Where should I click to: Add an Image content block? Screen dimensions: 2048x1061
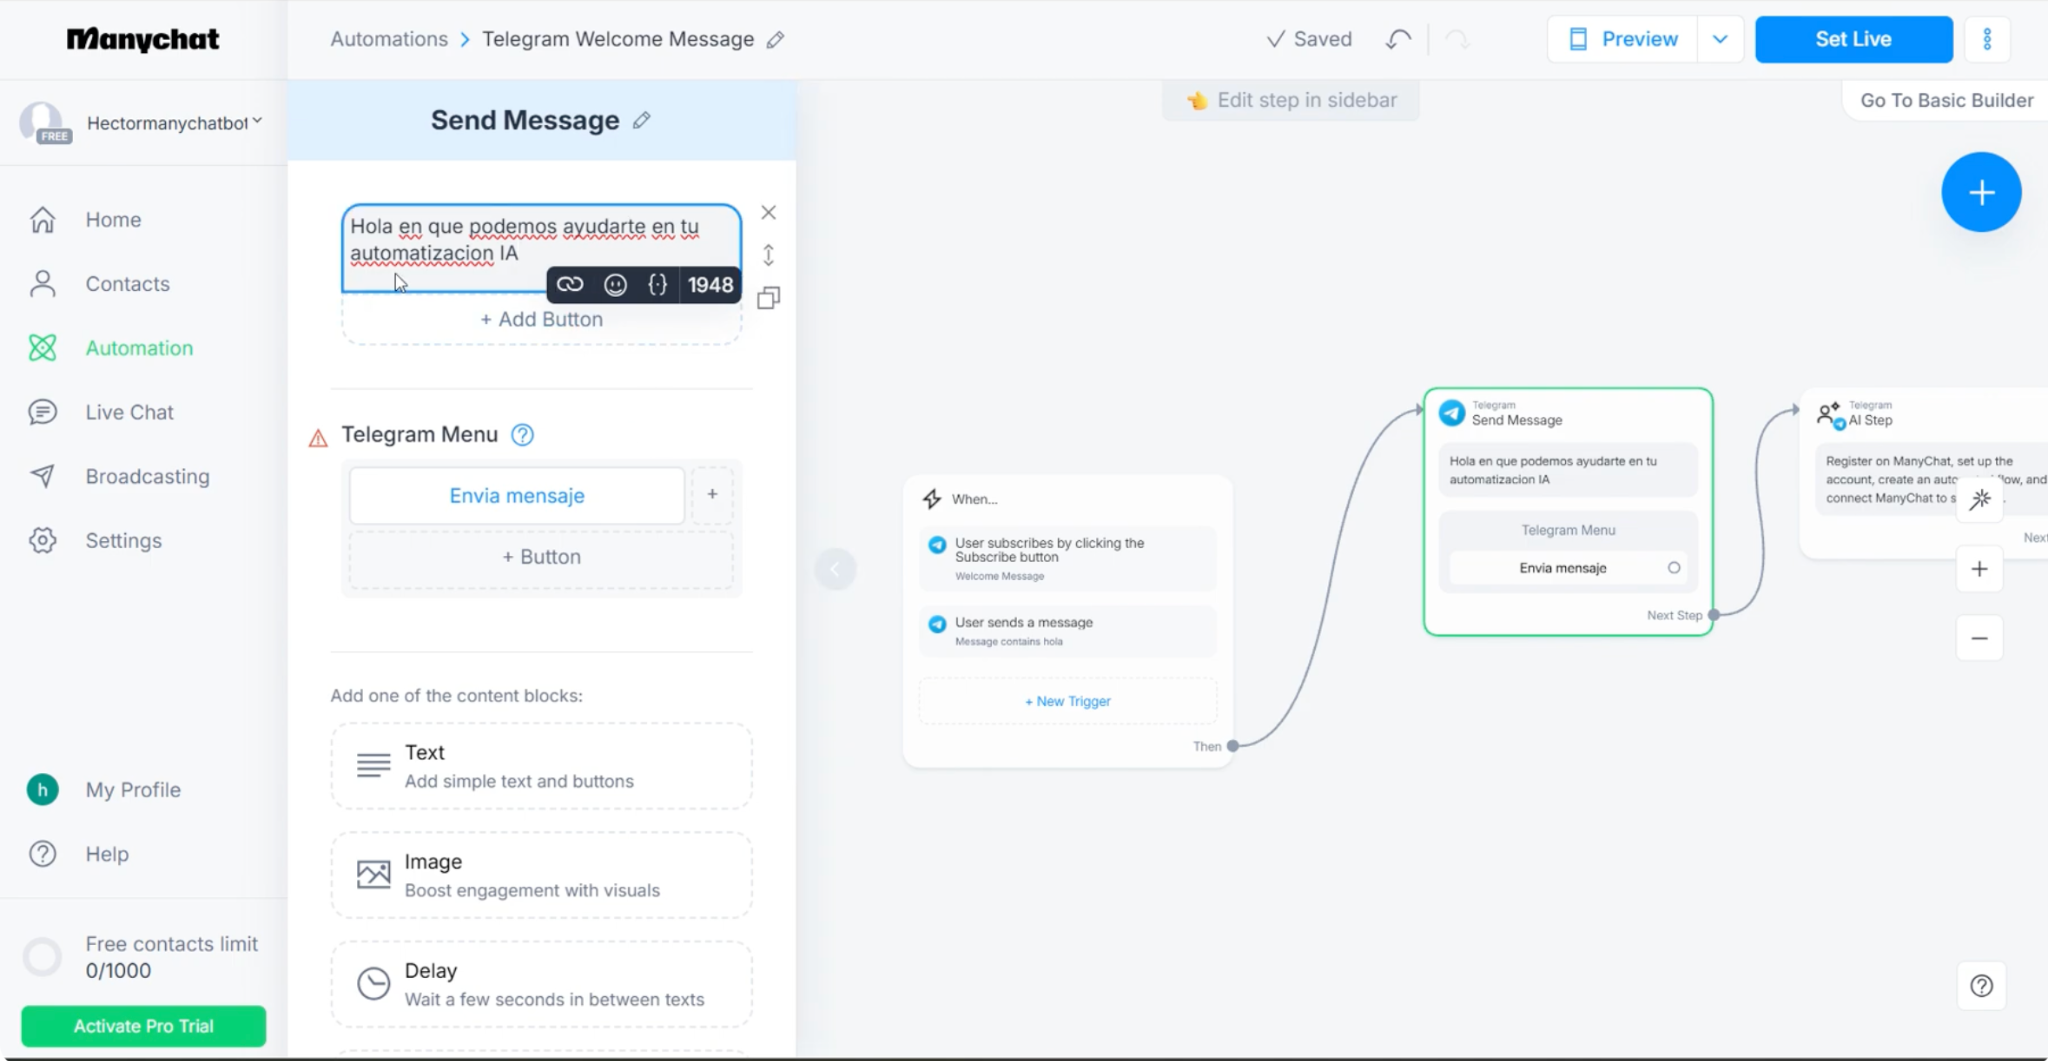(541, 875)
